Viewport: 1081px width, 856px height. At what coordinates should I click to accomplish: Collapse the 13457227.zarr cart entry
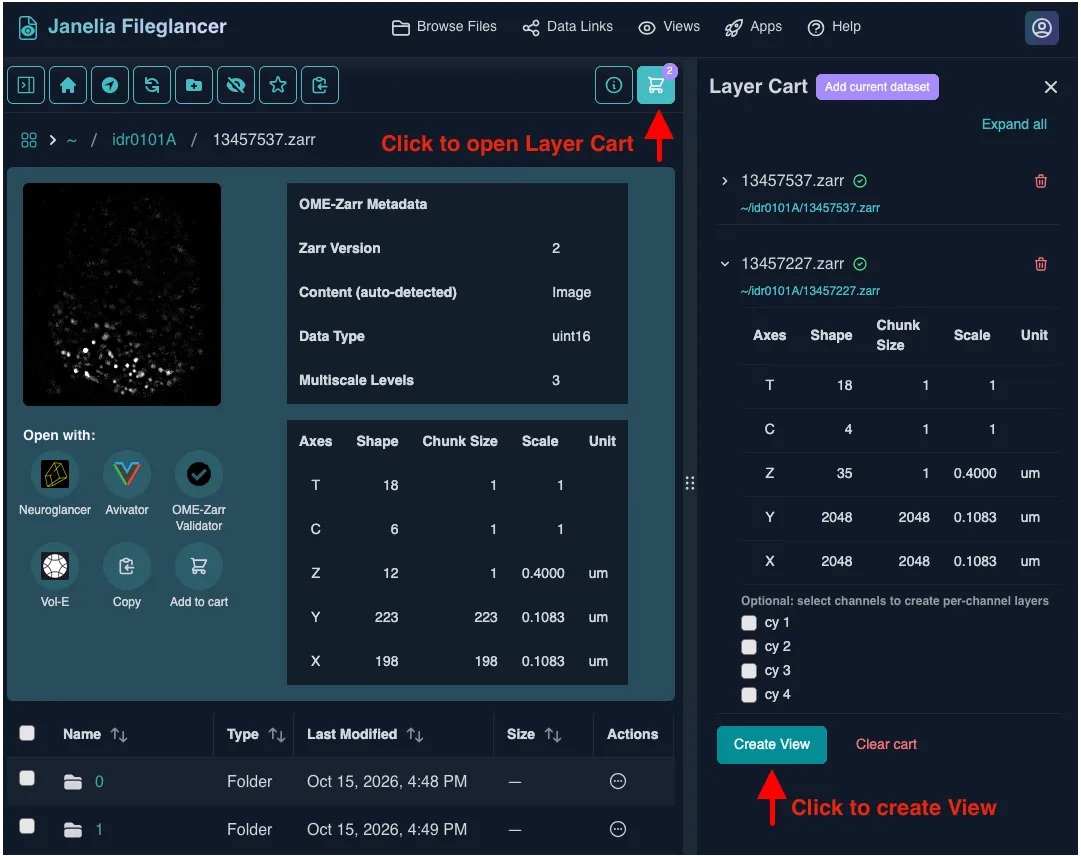725,264
